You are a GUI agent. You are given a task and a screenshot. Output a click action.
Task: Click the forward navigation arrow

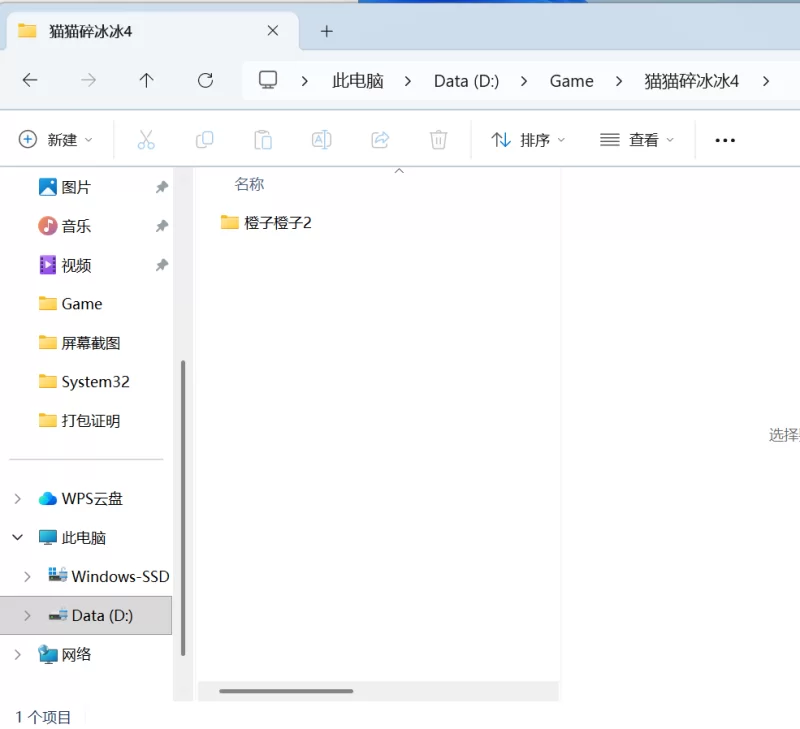pyautogui.click(x=88, y=80)
